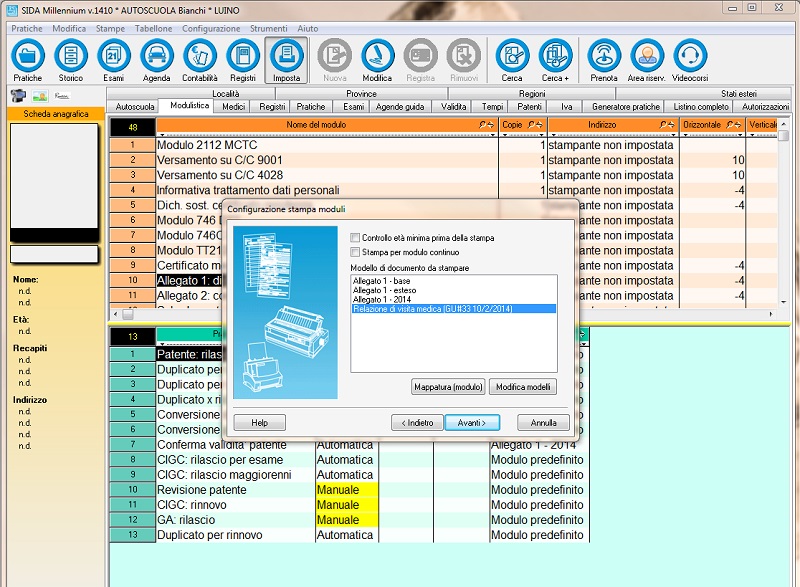
Task: Open the Videocorsi headset icon
Action: pos(690,60)
